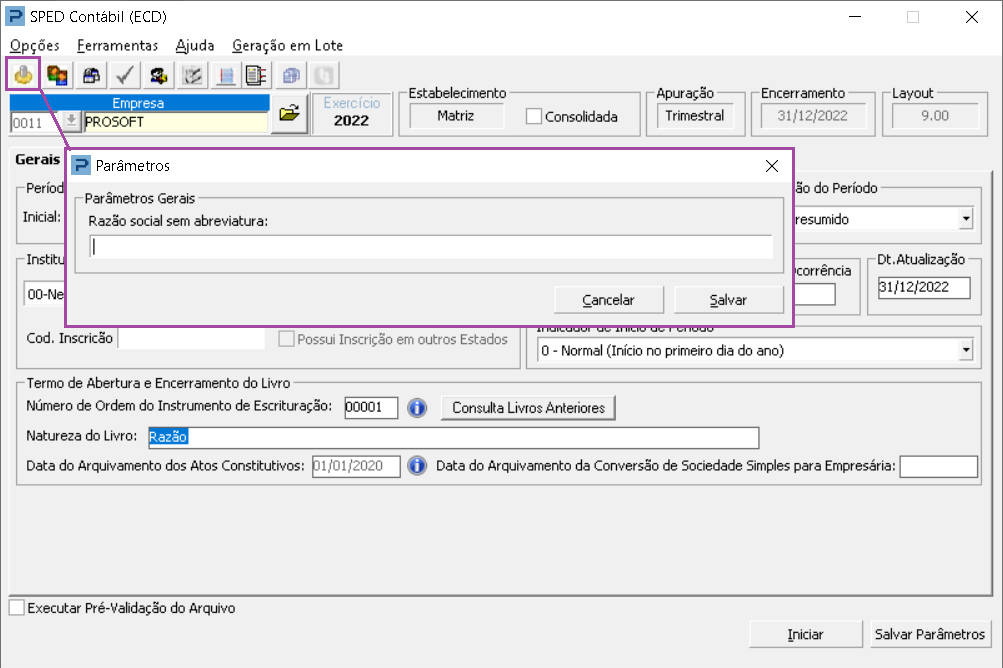Open the dropdown arrow beside 'resumido'
This screenshot has height=668, width=1003.
[966, 219]
